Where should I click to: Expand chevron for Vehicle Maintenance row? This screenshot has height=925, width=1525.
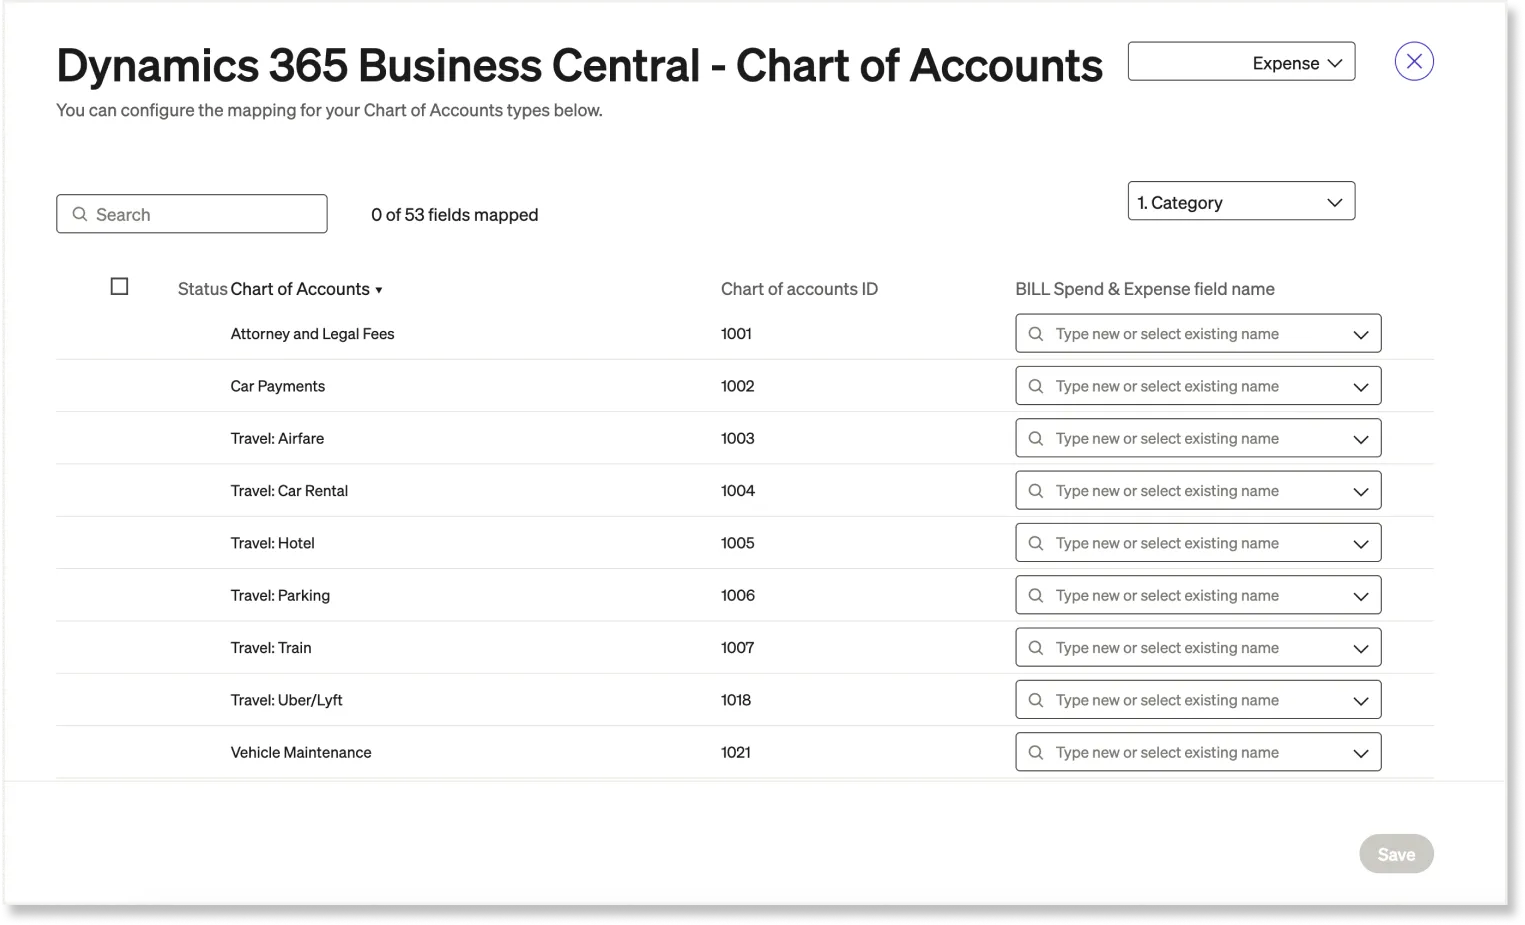(1360, 753)
